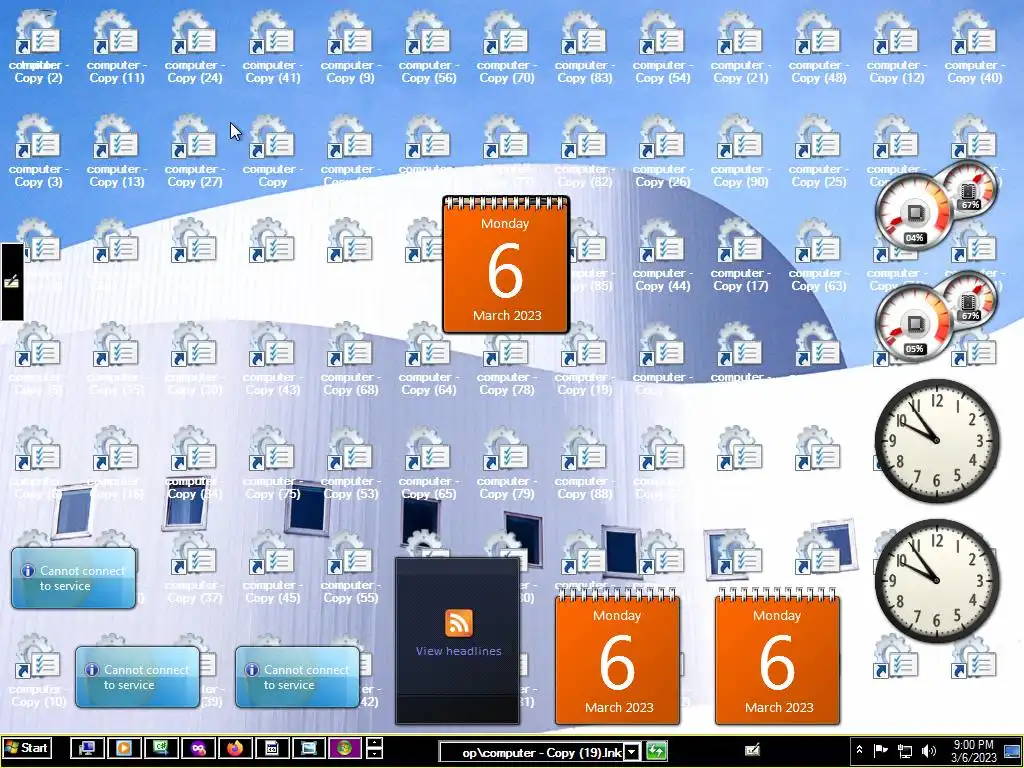Select the computer - Copy (75) shortcut
The width and height of the screenshot is (1024, 768).
click(272, 464)
